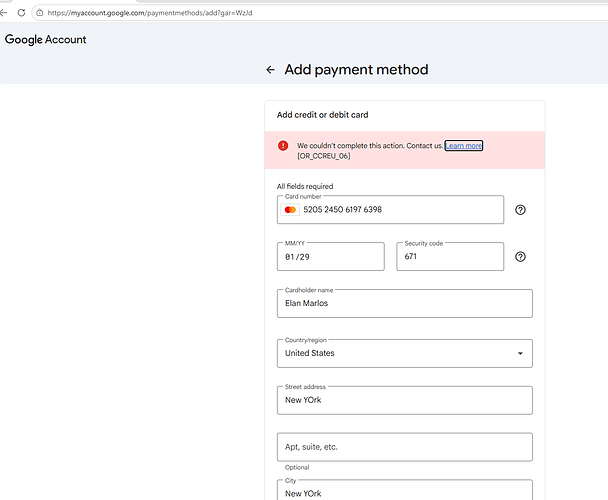
Task: Click the Apt, suite, etc. field
Action: coord(404,447)
